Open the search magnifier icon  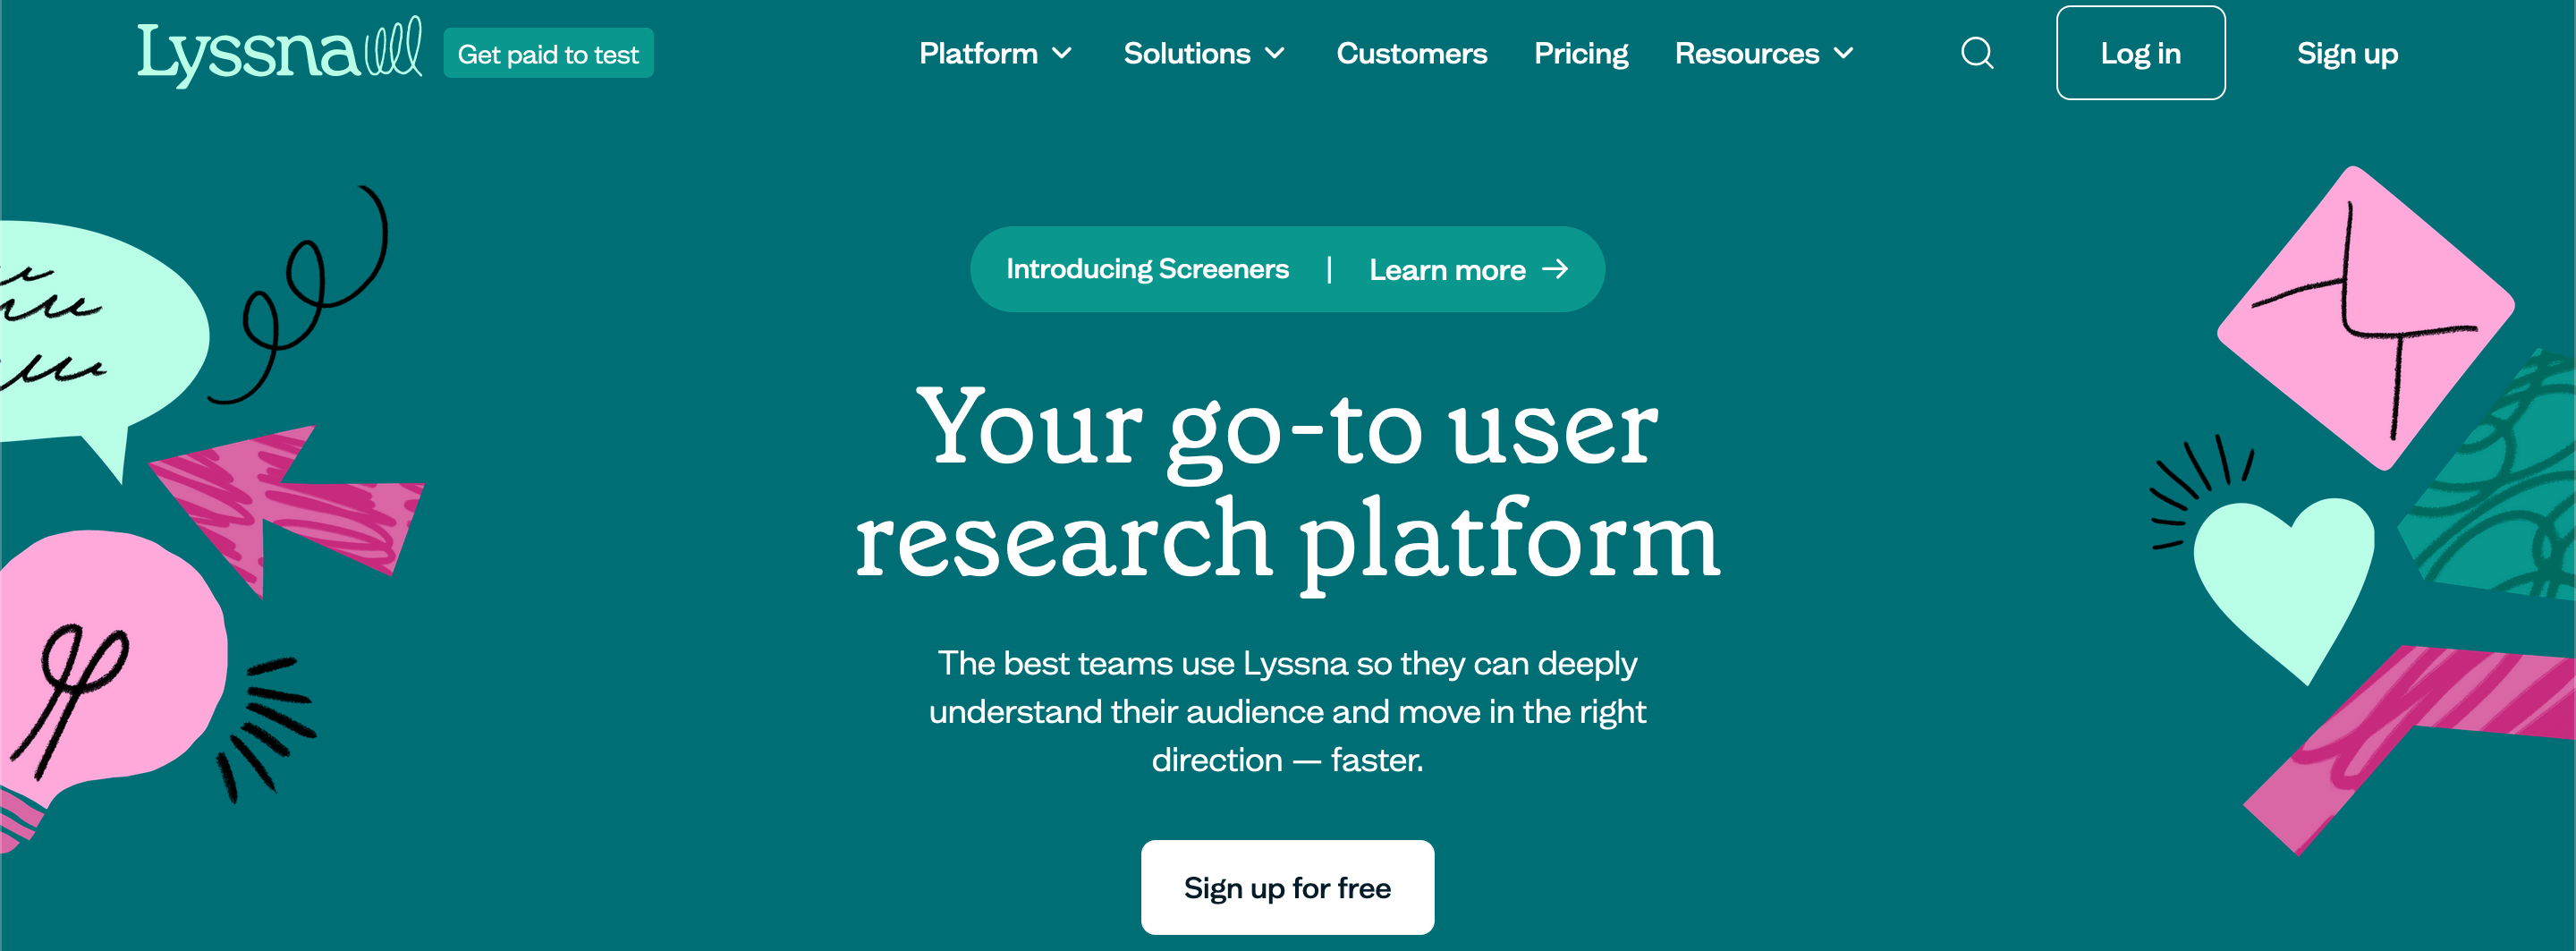[1975, 53]
